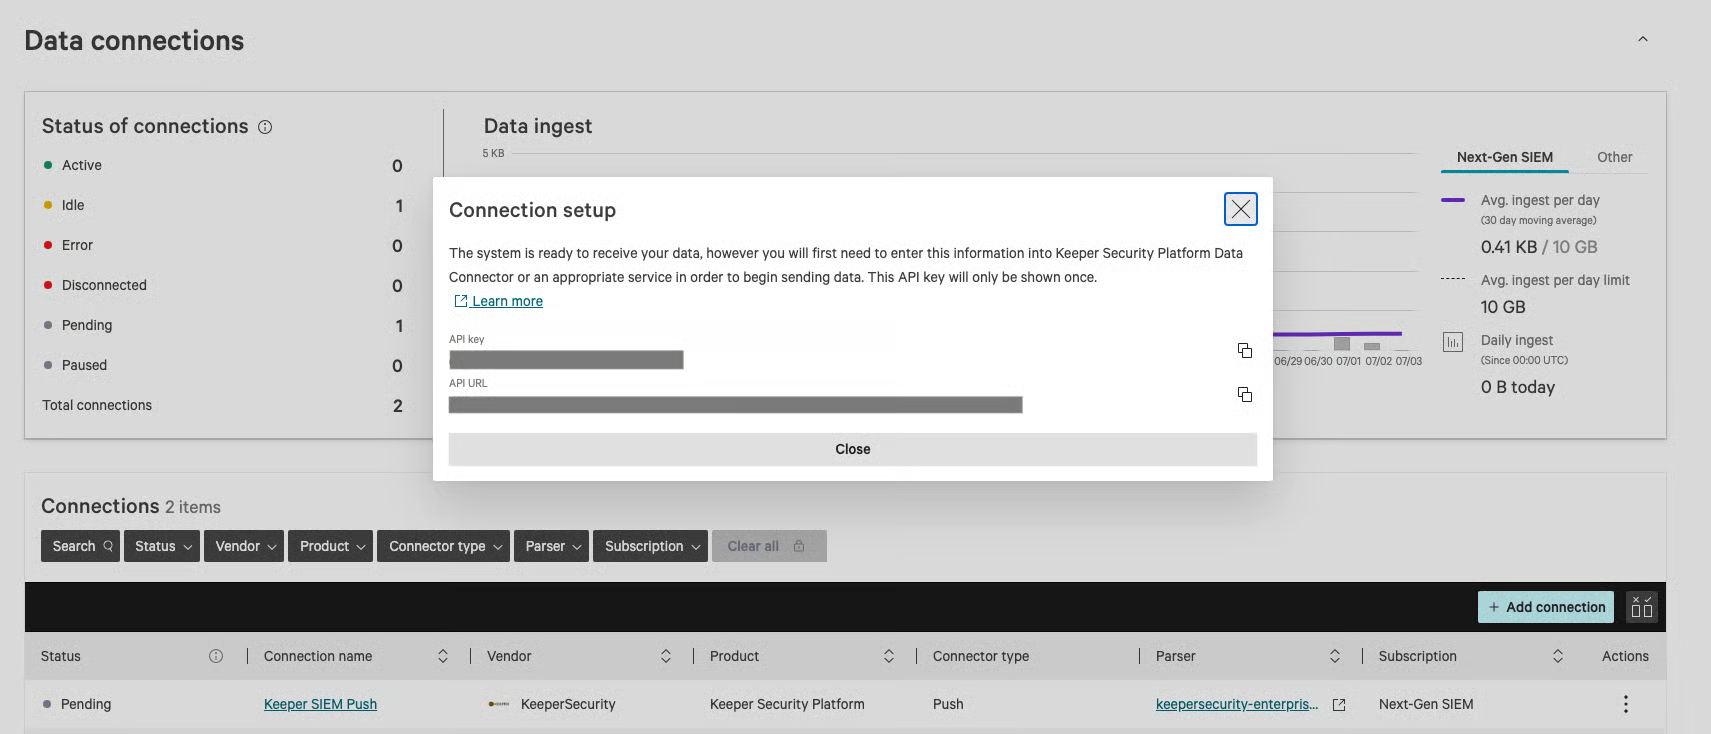Click the info icon beside Status of connections
1711x734 pixels.
point(265,127)
